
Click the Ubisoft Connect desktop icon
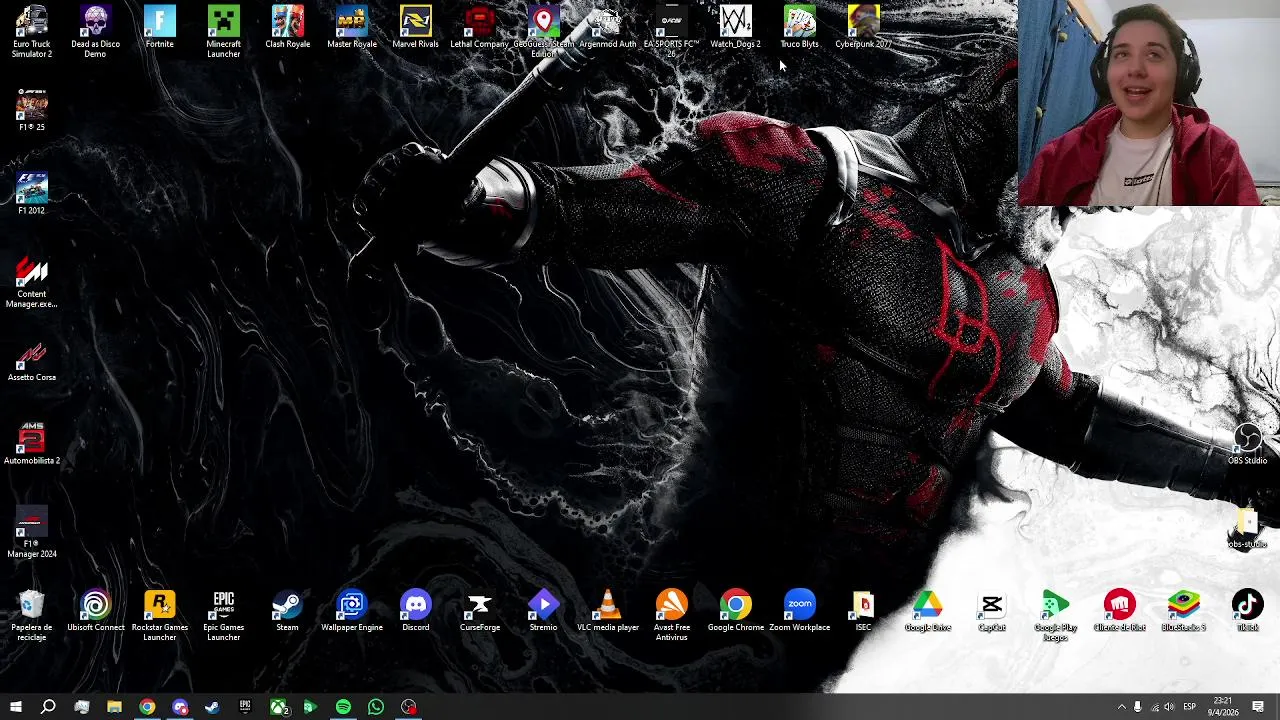[x=96, y=611]
